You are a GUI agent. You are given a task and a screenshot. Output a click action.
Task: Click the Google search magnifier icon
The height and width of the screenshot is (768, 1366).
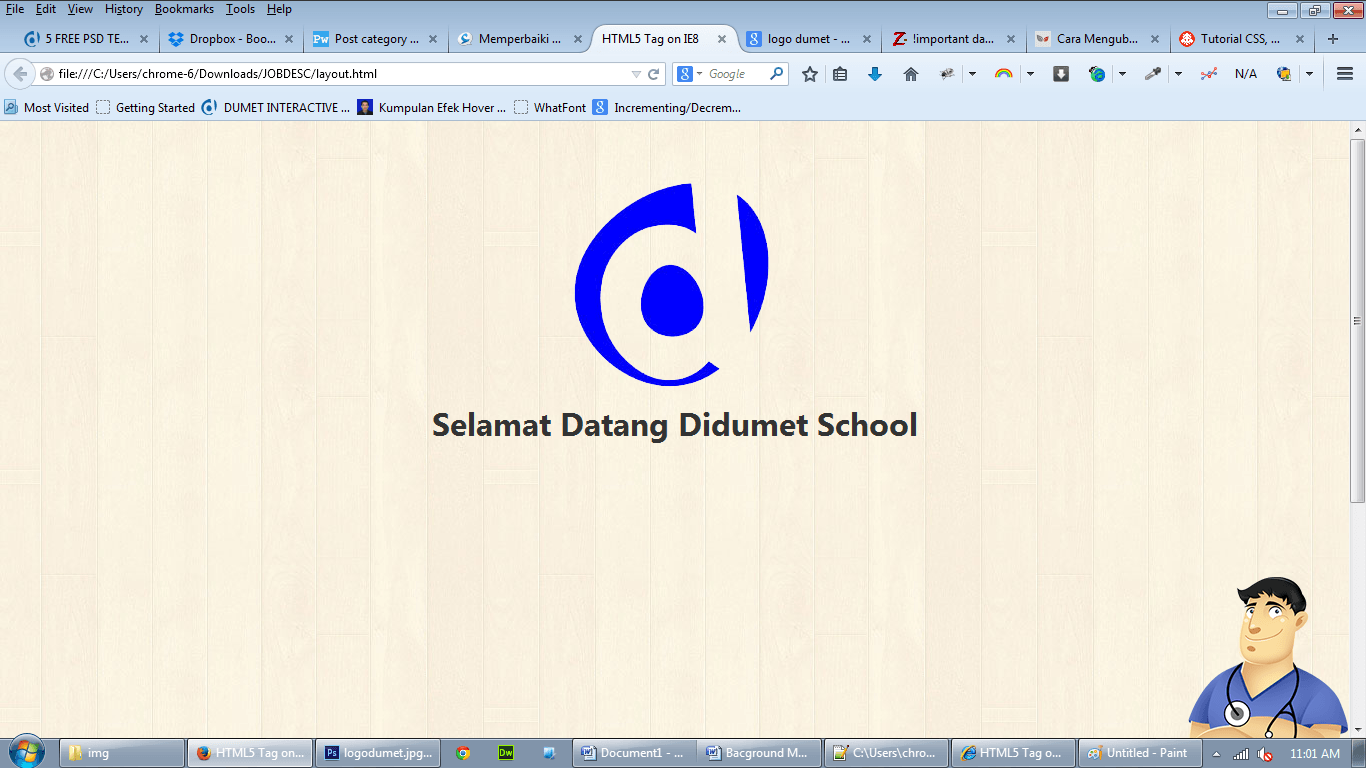click(x=776, y=74)
